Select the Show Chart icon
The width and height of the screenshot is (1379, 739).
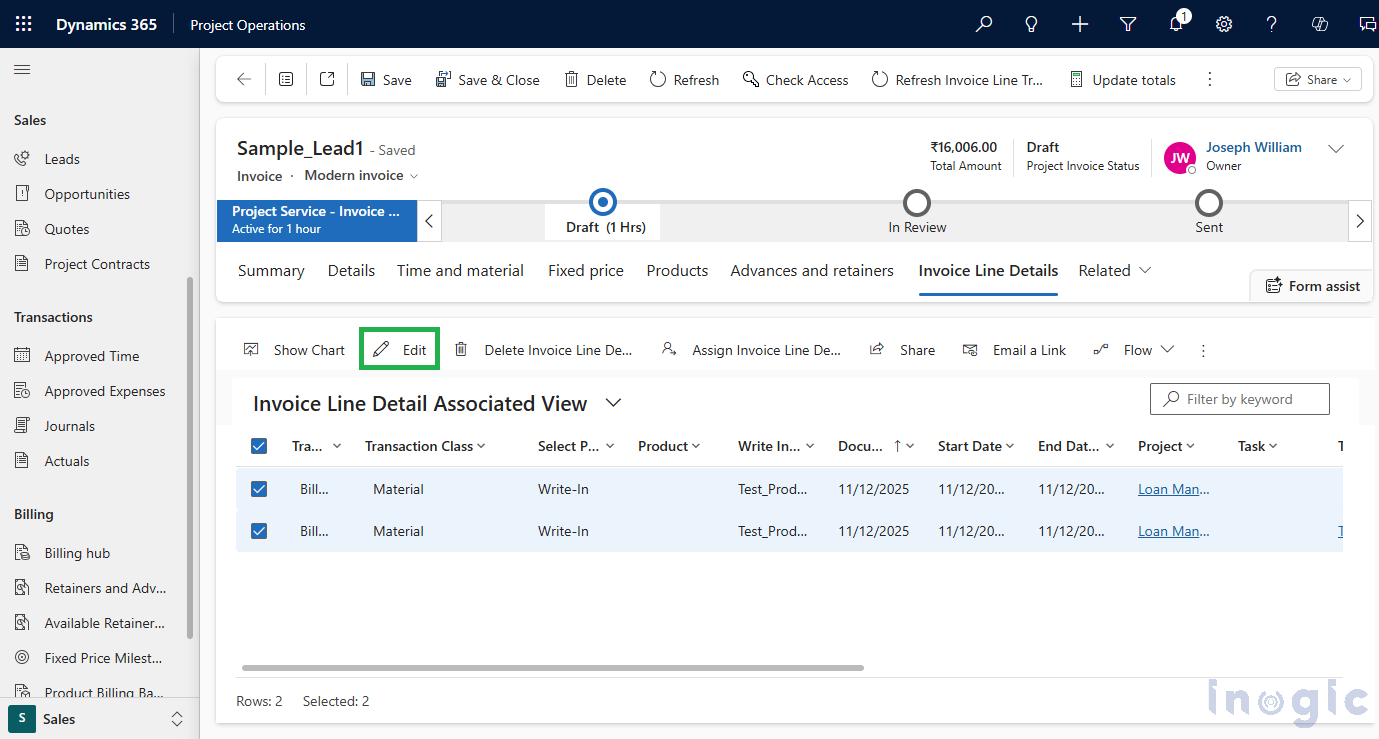251,349
